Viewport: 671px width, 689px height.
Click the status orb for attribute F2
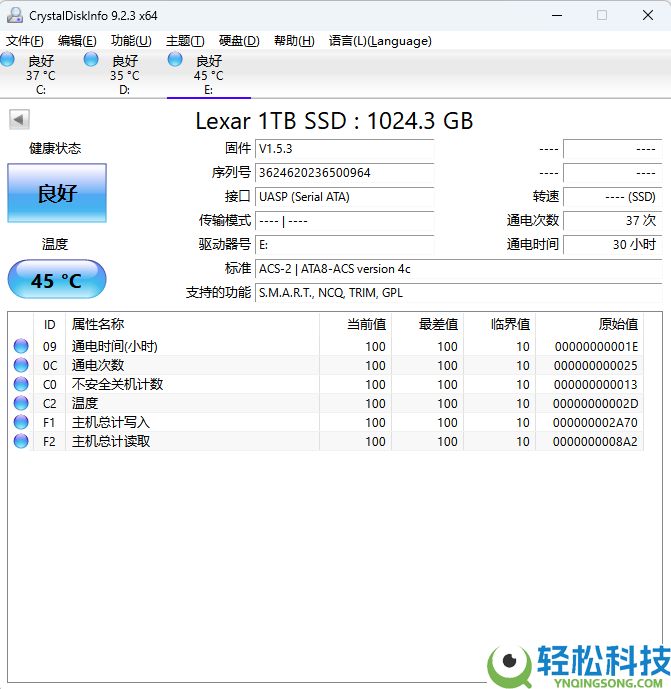click(21, 441)
